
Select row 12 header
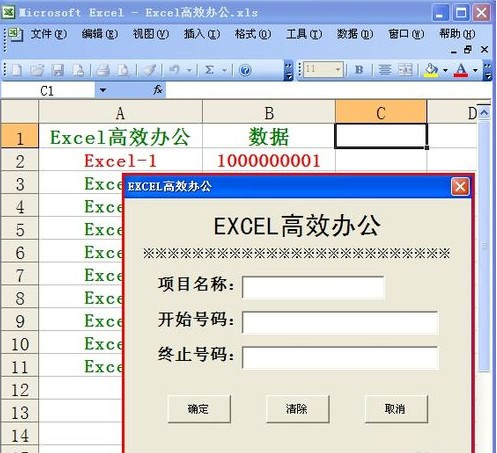[x=20, y=389]
